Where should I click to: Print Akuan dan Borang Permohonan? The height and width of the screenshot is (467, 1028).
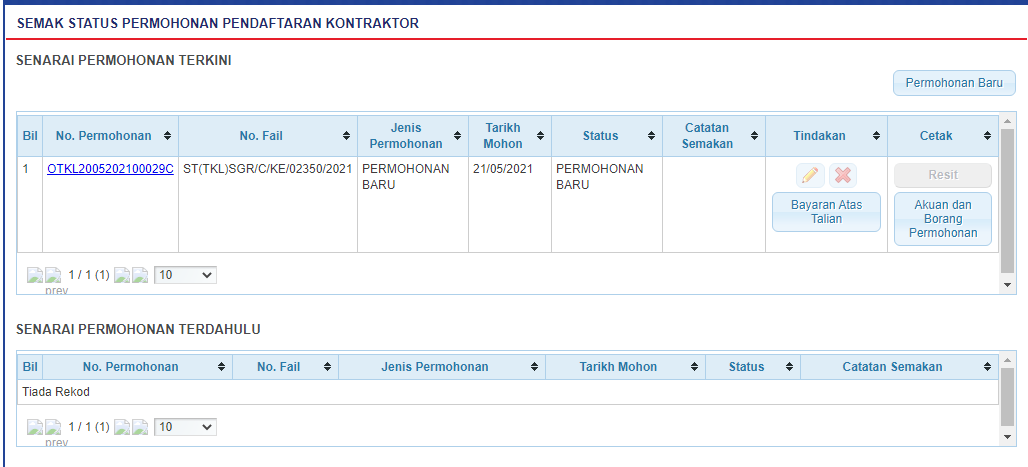pos(942,219)
